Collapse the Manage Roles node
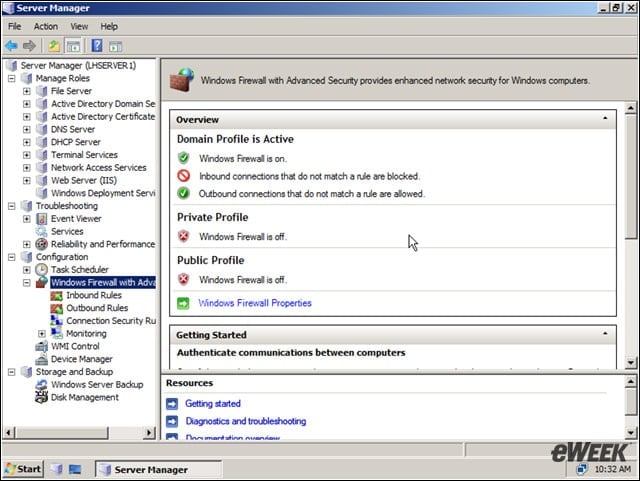 11,78
